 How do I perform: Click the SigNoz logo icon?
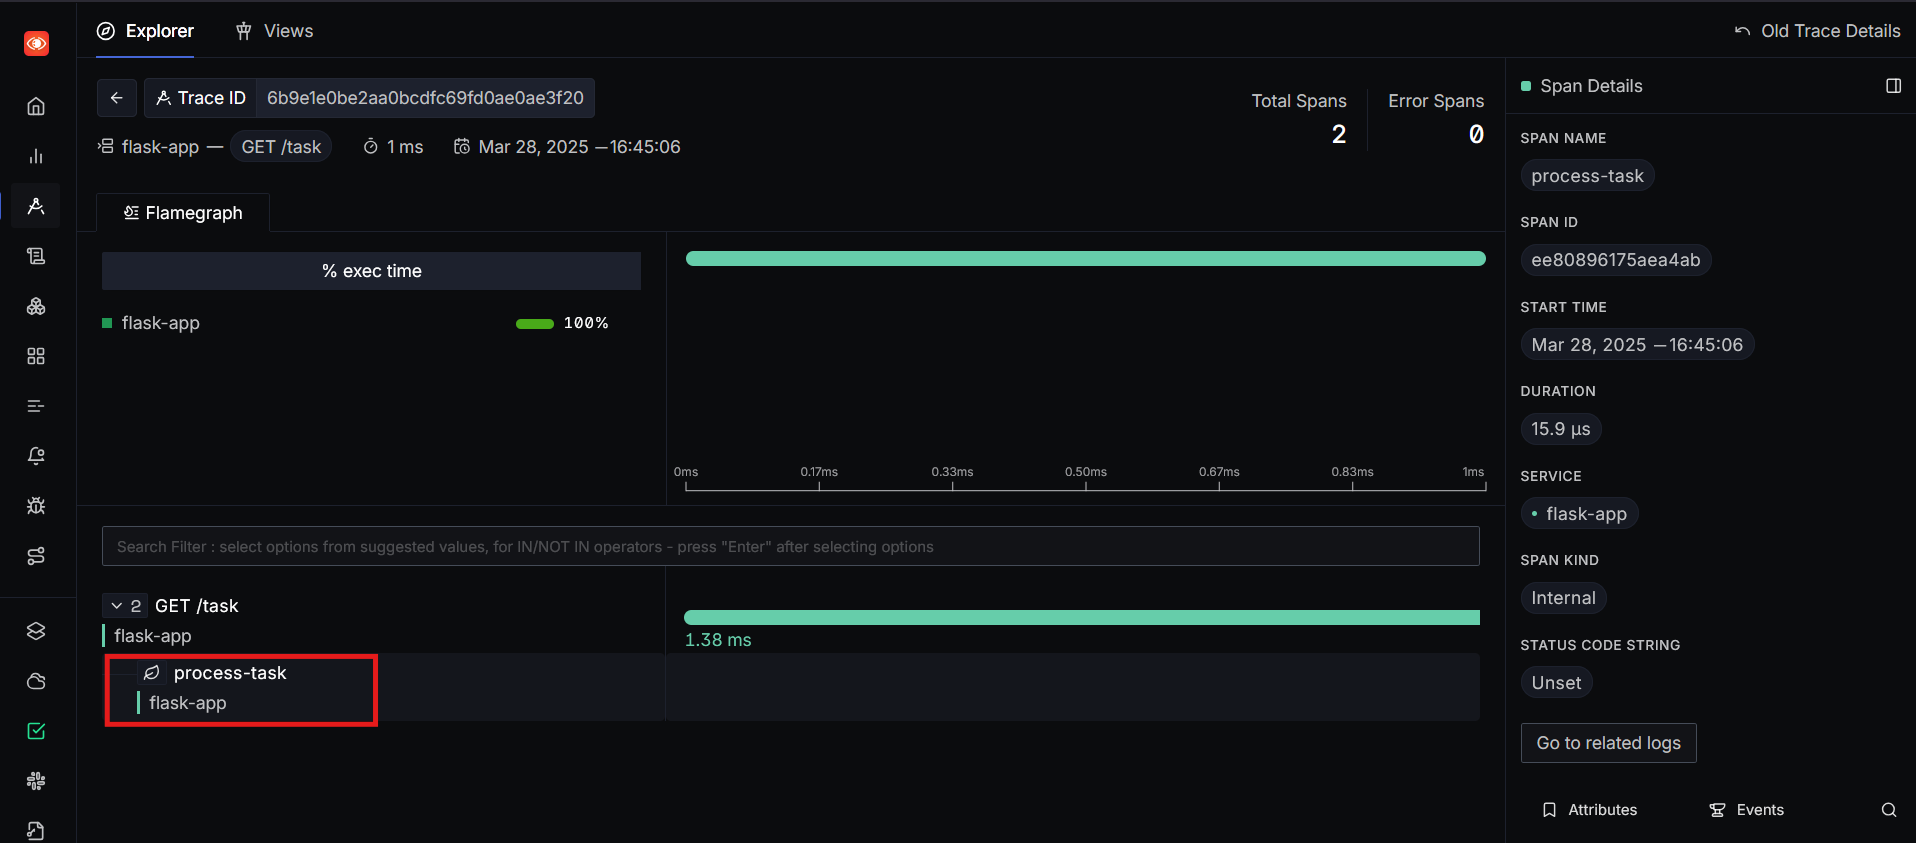click(37, 43)
